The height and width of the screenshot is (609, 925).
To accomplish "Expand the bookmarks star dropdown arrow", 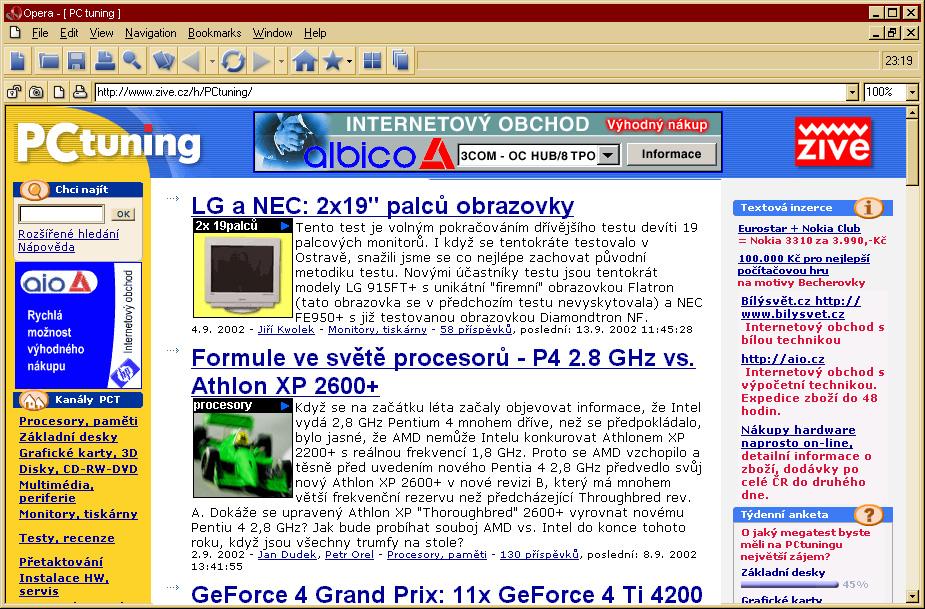I will coord(349,61).
